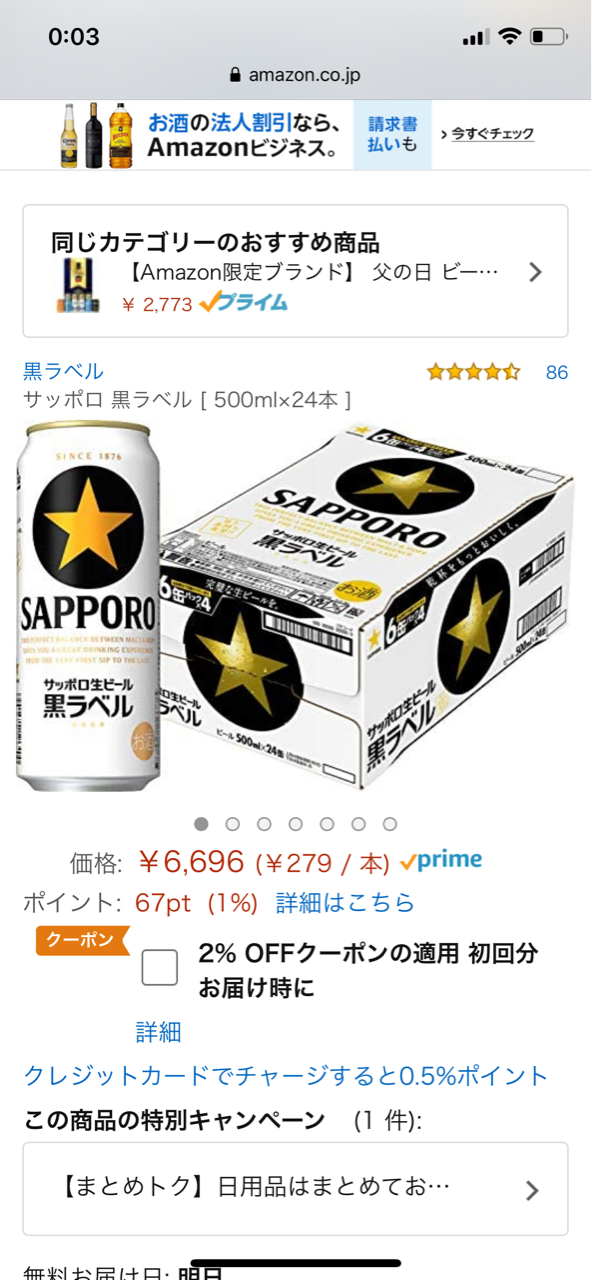Tap the クレジットカードでチャージ points link
Image resolution: width=592 pixels, height=1280 pixels.
click(286, 1076)
